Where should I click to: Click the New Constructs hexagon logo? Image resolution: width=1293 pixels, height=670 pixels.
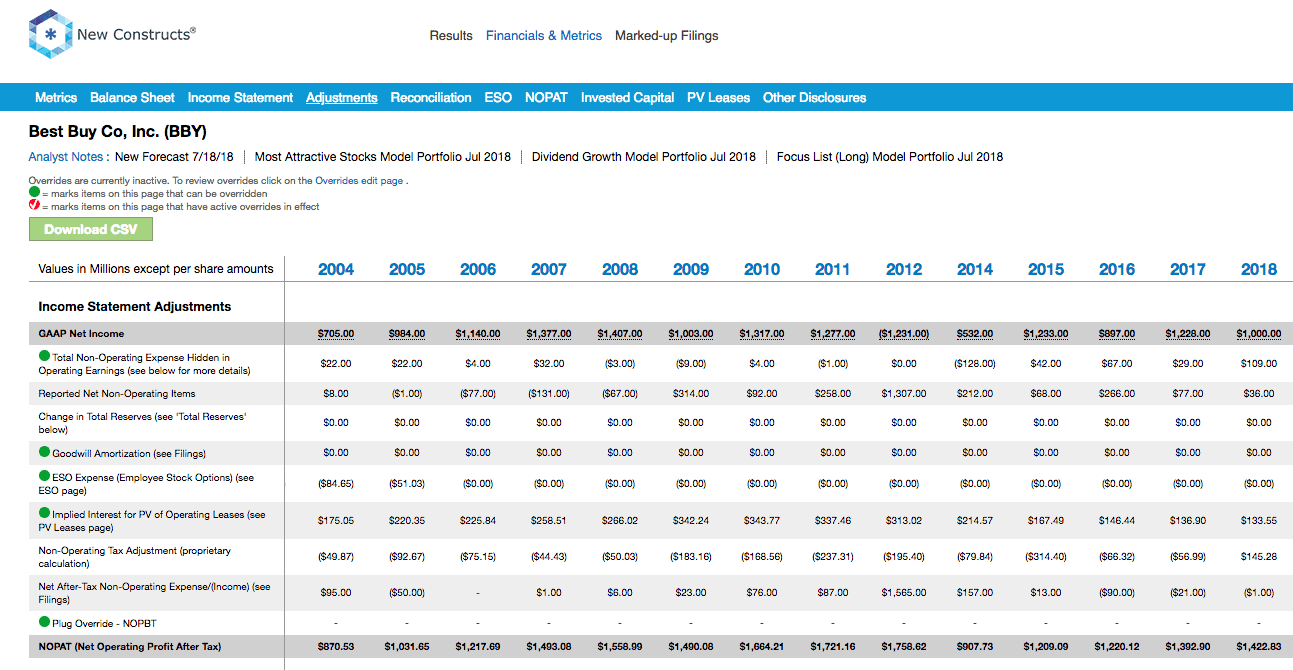[x=50, y=35]
